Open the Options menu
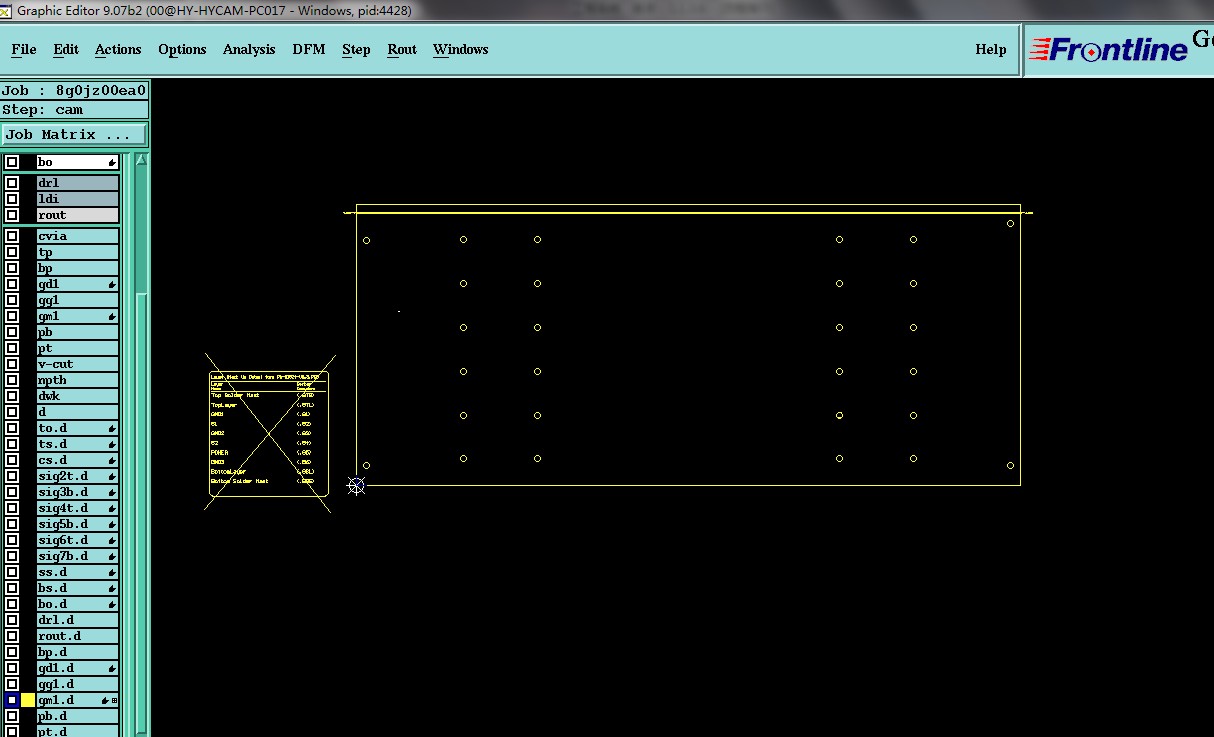Screen dimensions: 1214x737 (x=182, y=49)
